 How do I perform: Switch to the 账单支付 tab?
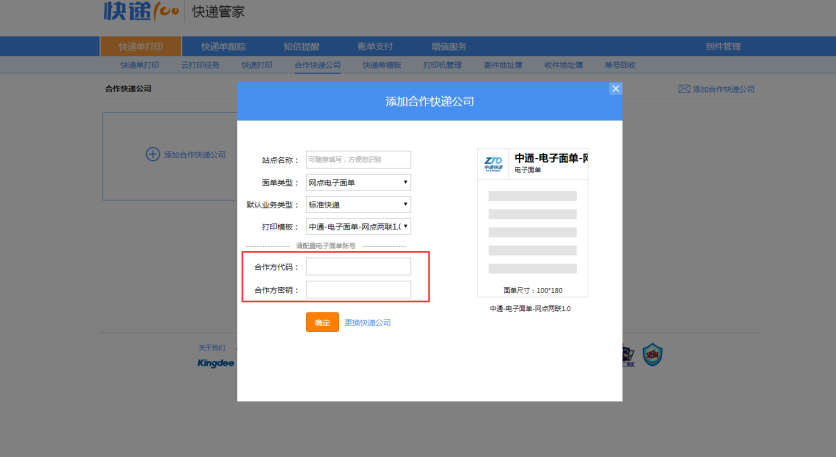tap(375, 46)
